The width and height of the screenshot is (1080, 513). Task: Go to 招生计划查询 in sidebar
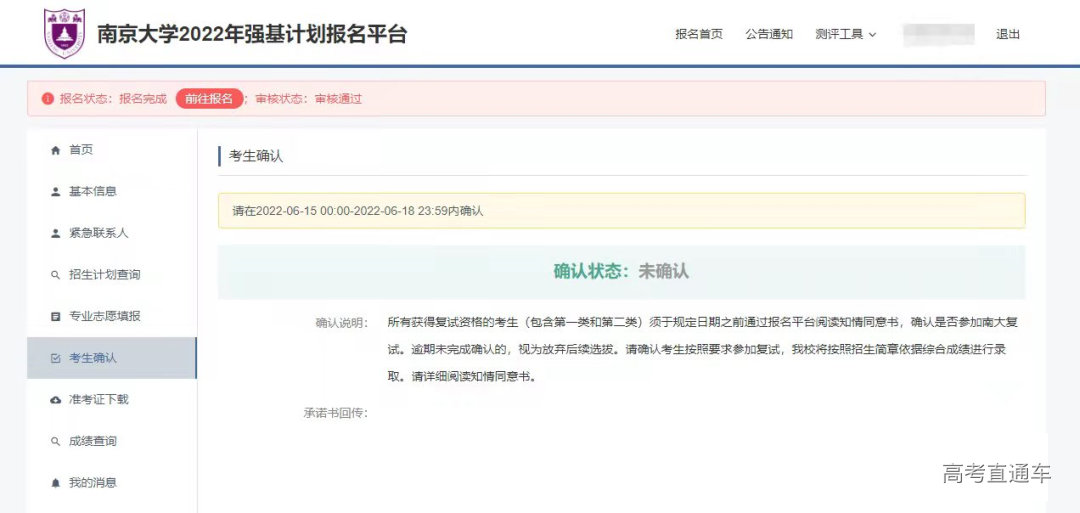click(x=112, y=275)
